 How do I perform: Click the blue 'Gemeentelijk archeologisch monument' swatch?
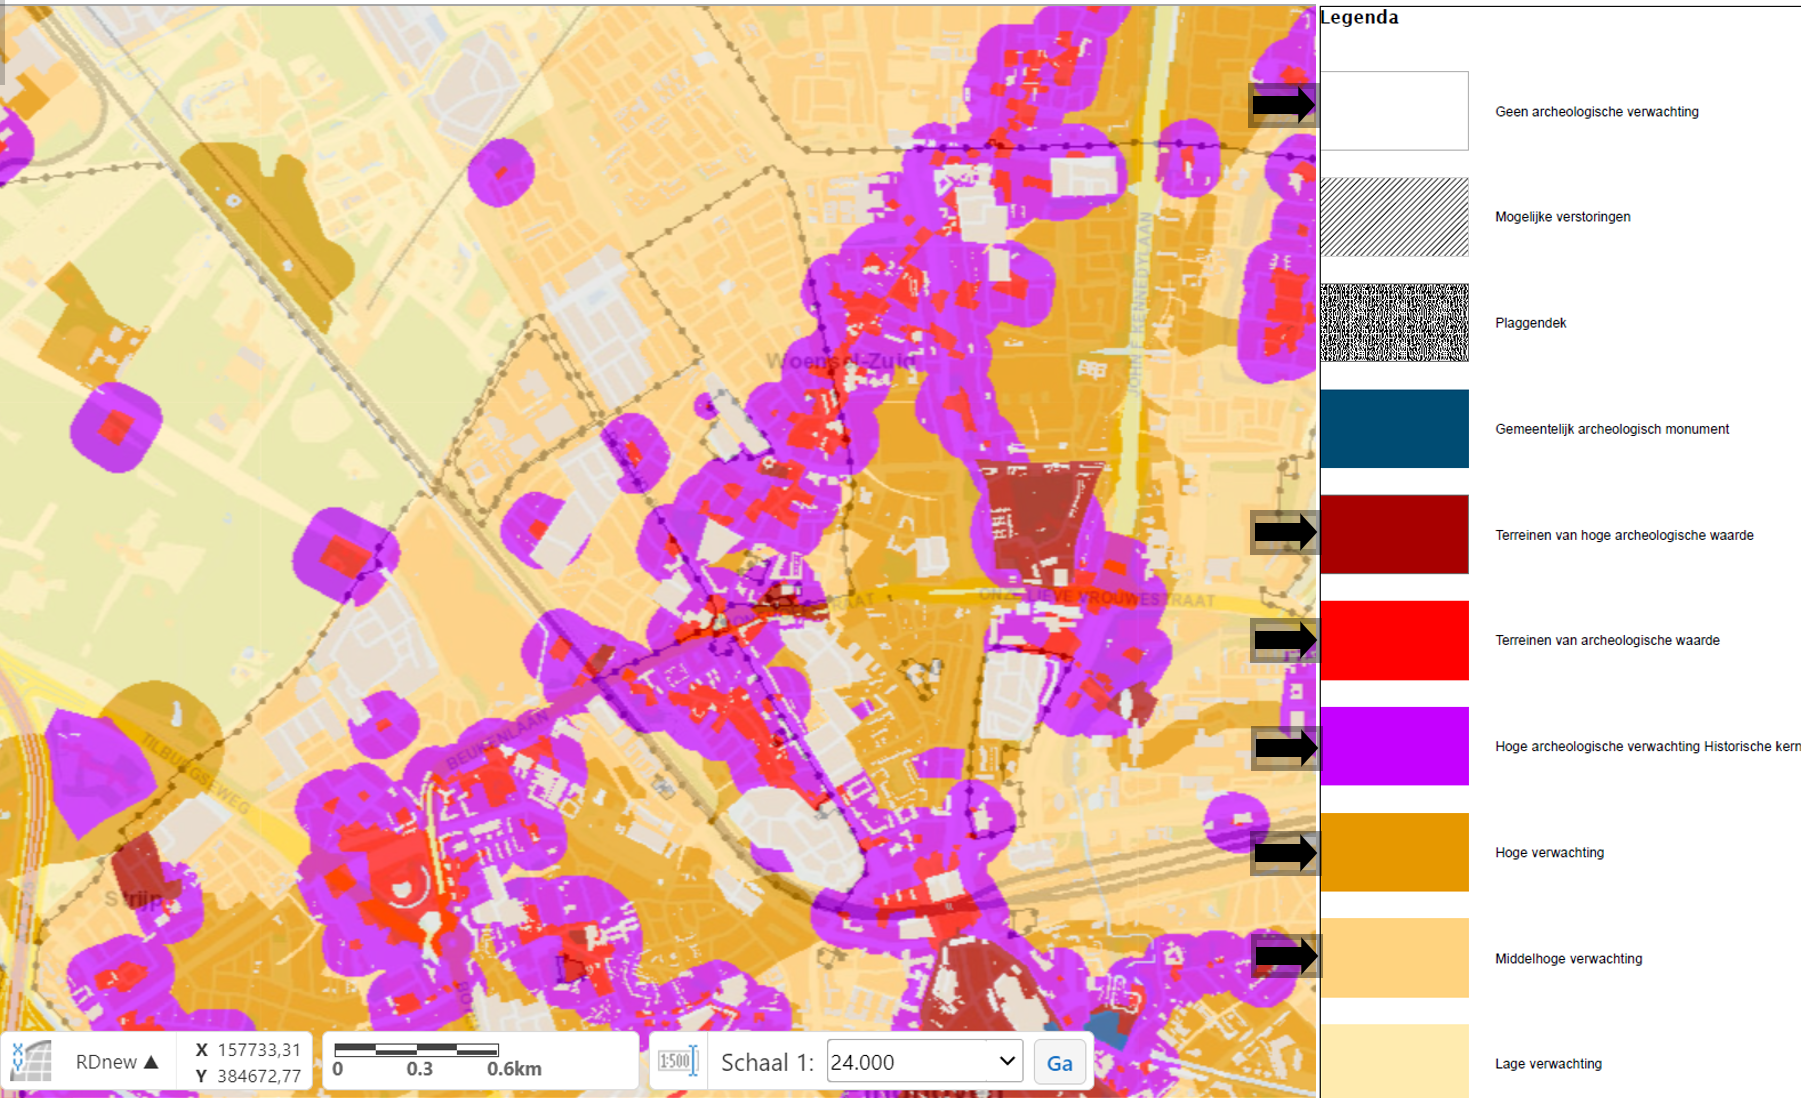(x=1394, y=429)
